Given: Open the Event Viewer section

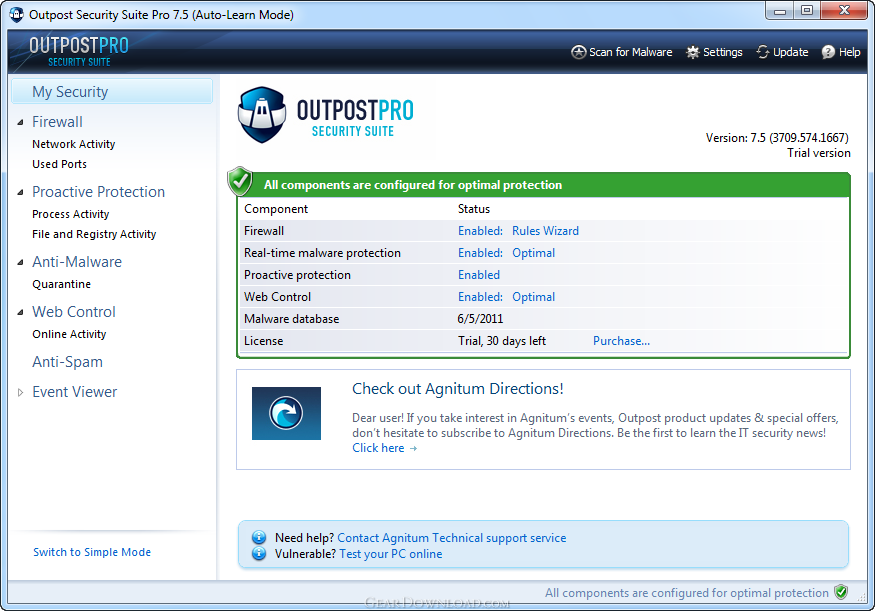Looking at the screenshot, I should (x=75, y=392).
